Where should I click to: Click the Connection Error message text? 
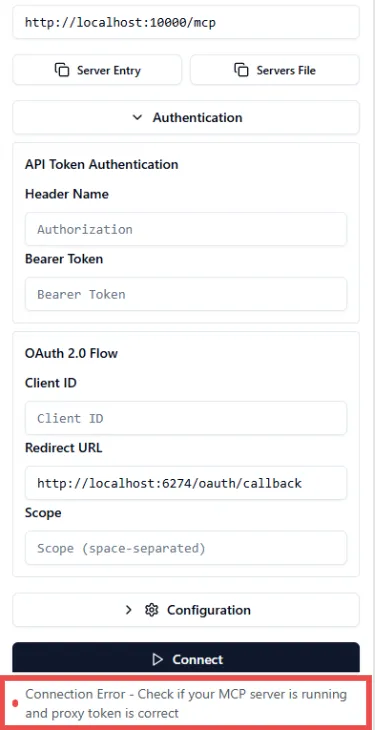(186, 703)
